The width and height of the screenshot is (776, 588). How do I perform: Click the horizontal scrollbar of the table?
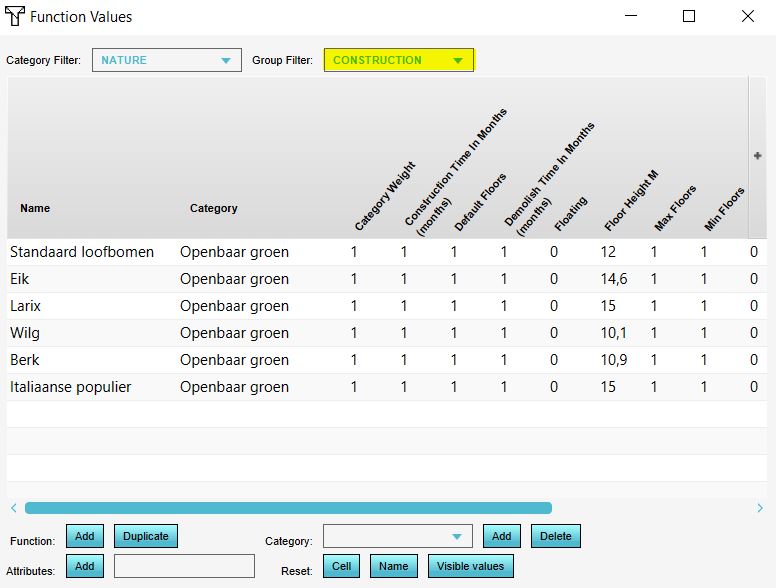click(x=288, y=508)
